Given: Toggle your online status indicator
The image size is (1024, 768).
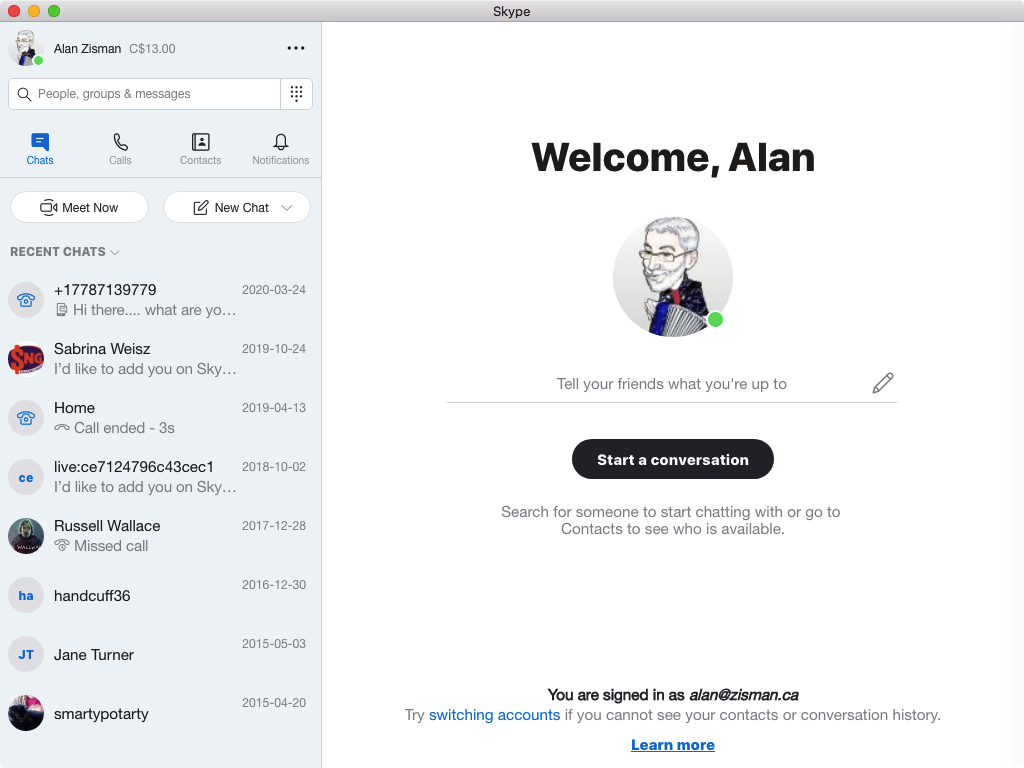Looking at the screenshot, I should 38,58.
